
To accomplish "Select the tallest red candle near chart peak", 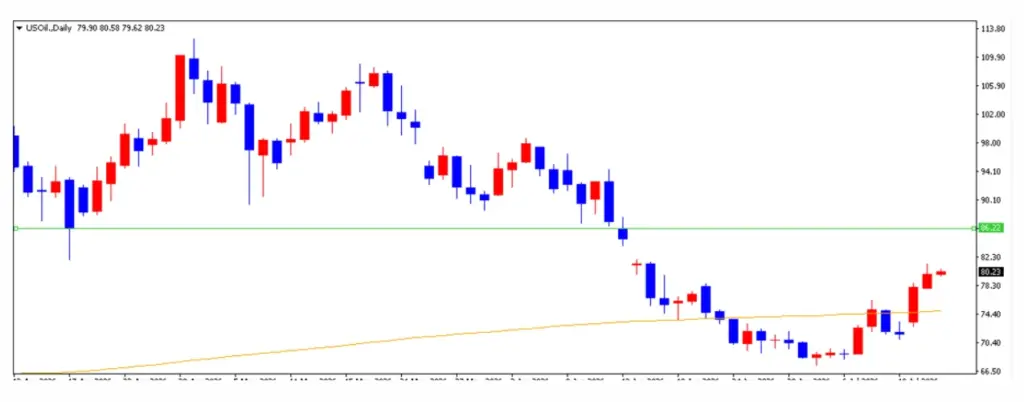I will (180, 87).
